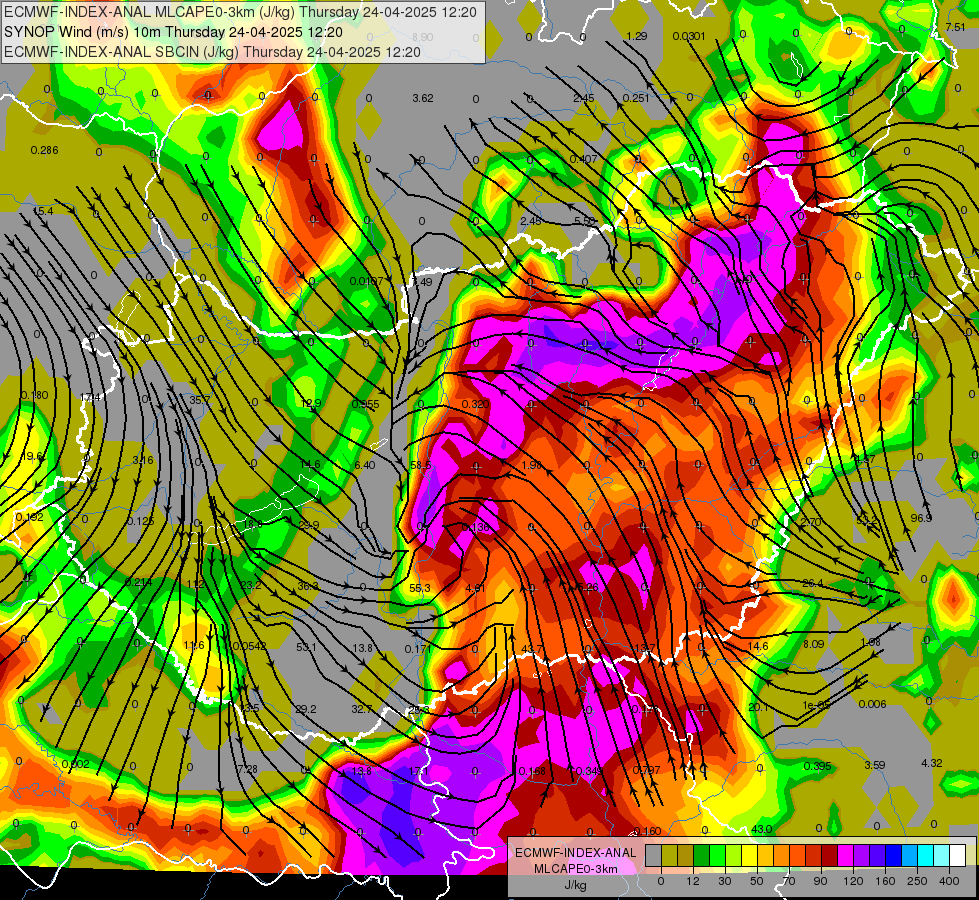
Task: Click the map value '20.1'
Action: 758,706
